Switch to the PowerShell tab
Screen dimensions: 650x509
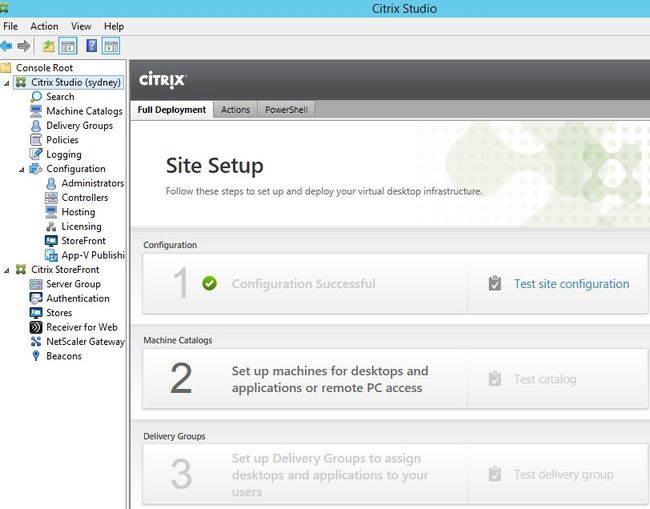tap(286, 110)
